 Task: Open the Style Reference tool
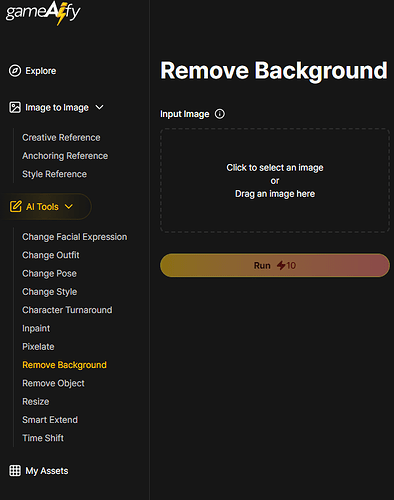coord(54,174)
